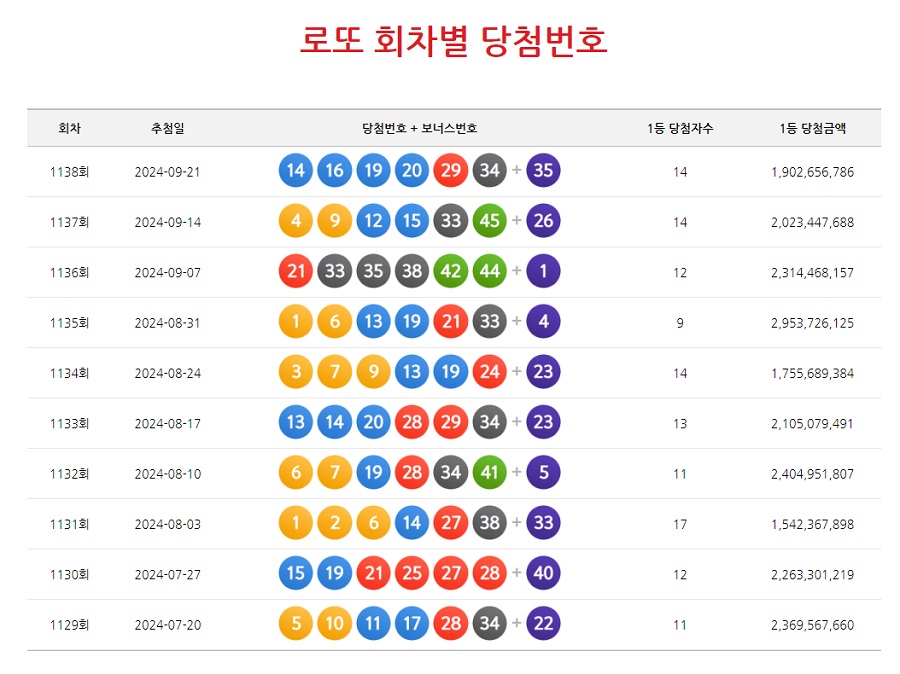Select red ball 21 in draw 1136
Image resolution: width=900 pixels, height=674 pixels.
294,270
